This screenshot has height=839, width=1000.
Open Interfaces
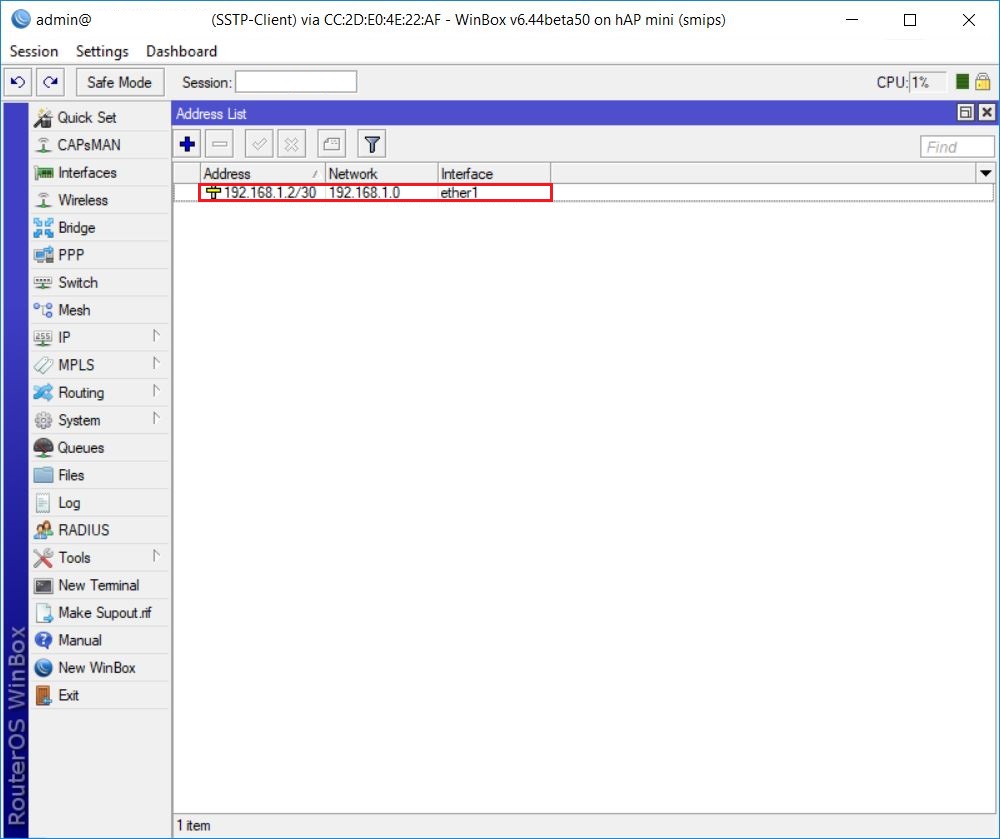pos(100,172)
